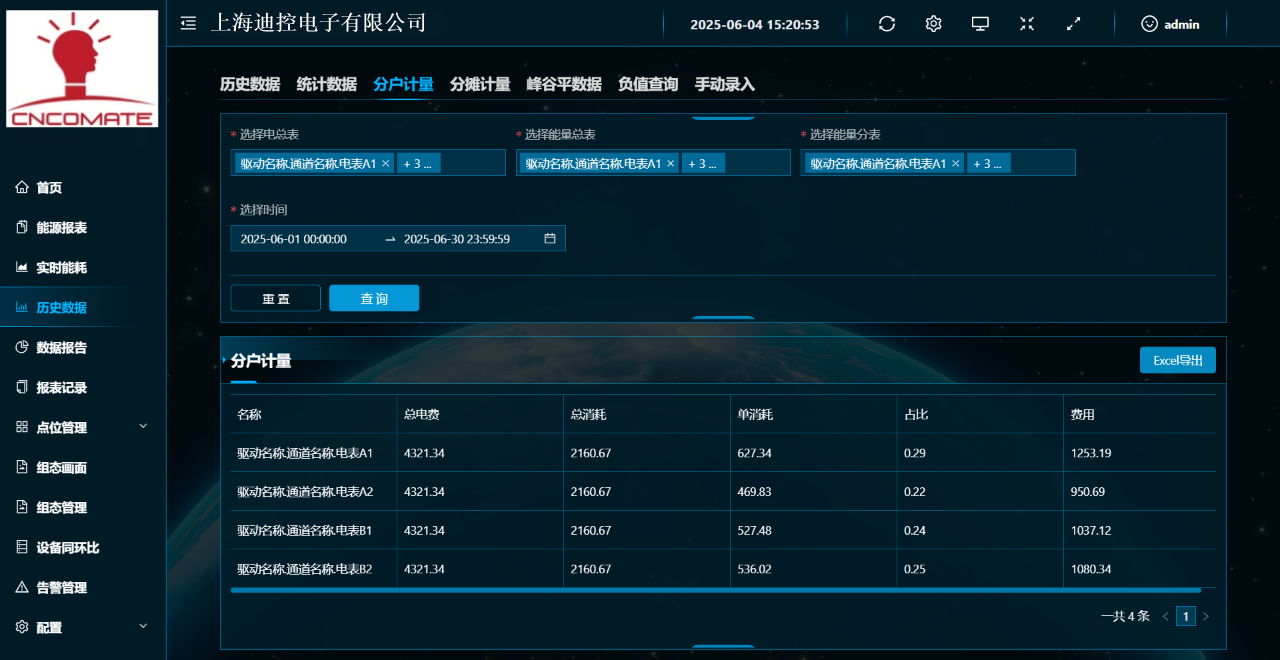Click the shrink-arrows icon in header
Image resolution: width=1280 pixels, height=660 pixels.
click(1027, 24)
